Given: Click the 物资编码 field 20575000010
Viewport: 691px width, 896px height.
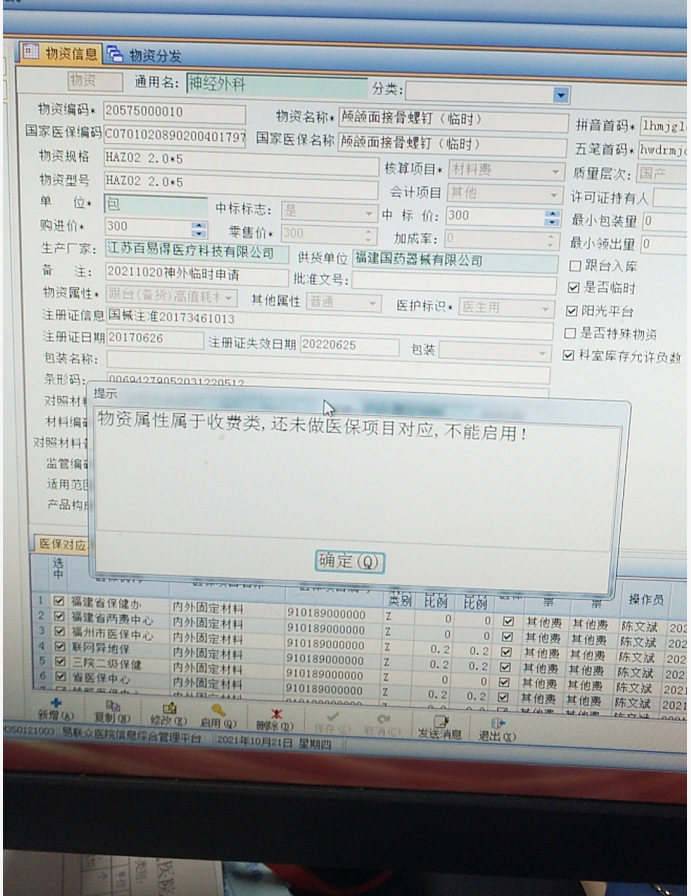Looking at the screenshot, I should [174, 113].
